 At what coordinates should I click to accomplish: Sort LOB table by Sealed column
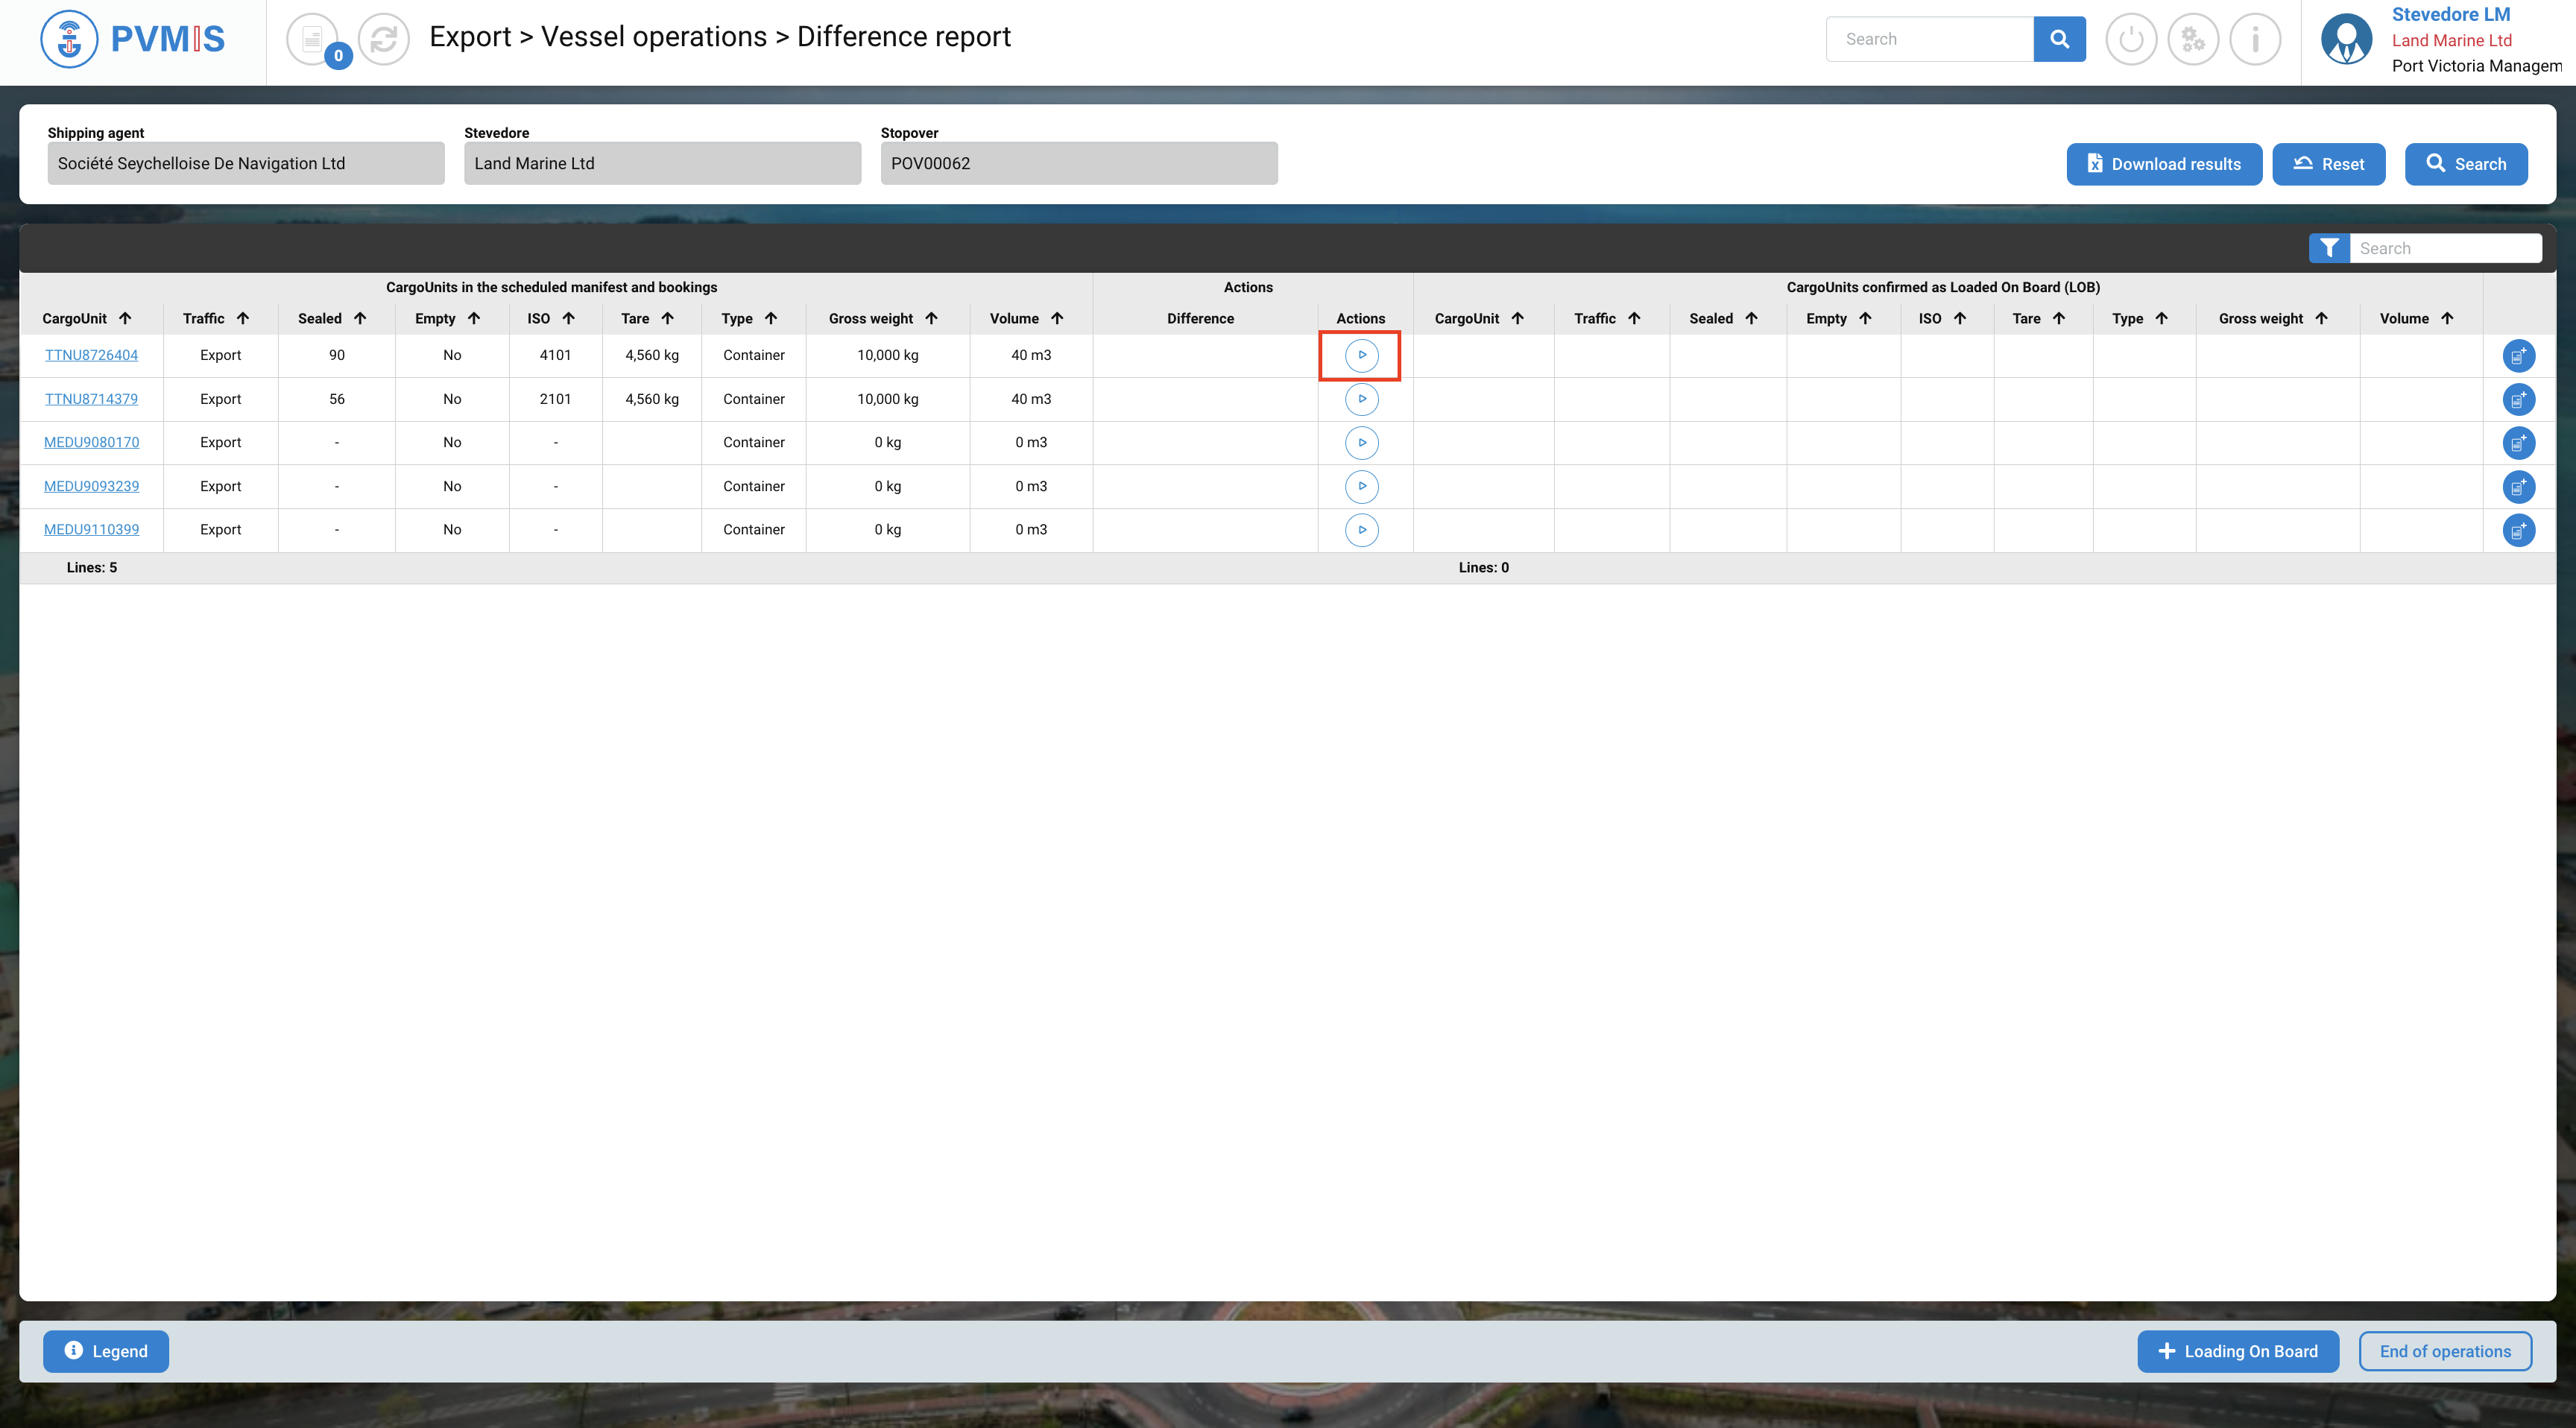coord(1751,318)
